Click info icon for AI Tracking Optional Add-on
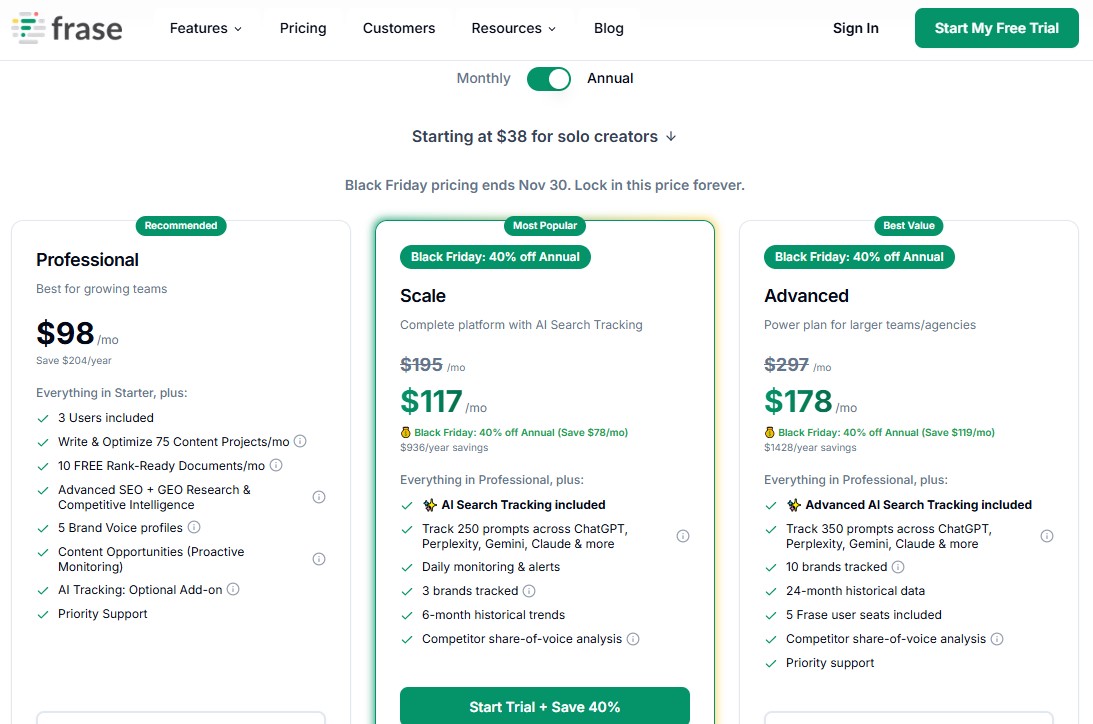The height and width of the screenshot is (724, 1093). coord(233,589)
